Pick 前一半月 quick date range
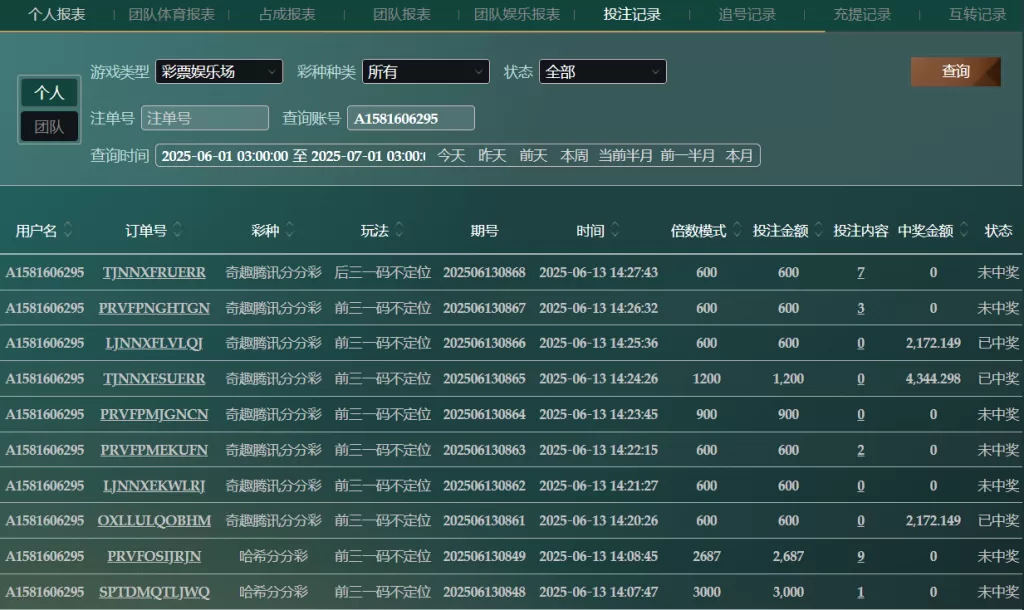Screen dimensions: 1024x610 [x=687, y=155]
